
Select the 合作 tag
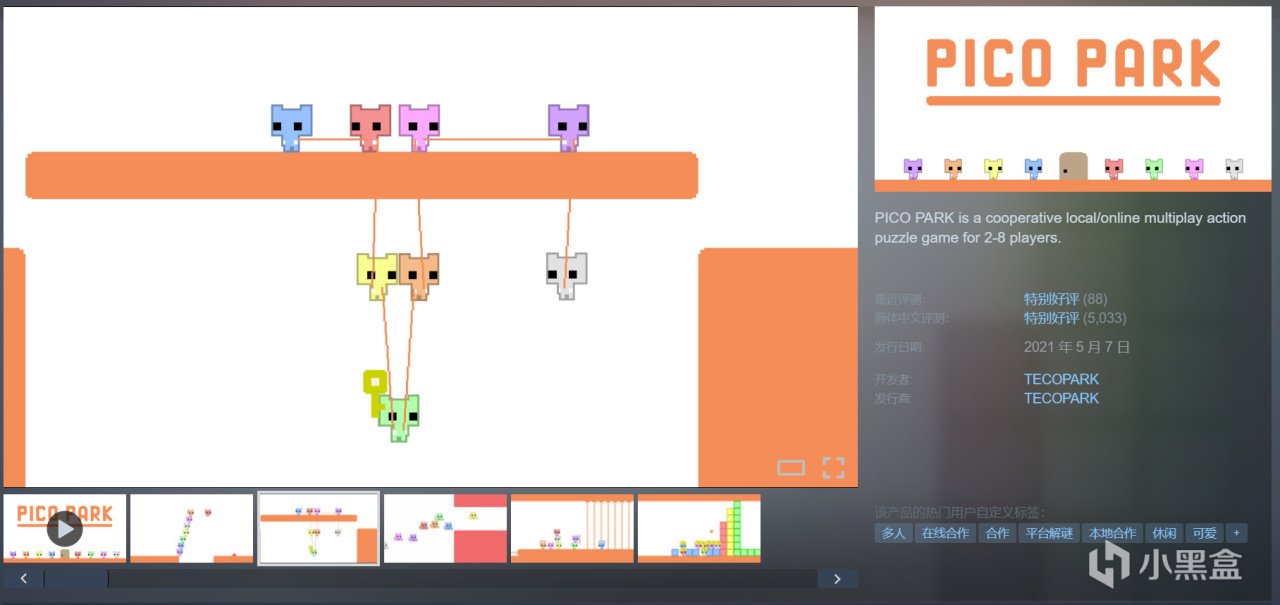click(997, 533)
